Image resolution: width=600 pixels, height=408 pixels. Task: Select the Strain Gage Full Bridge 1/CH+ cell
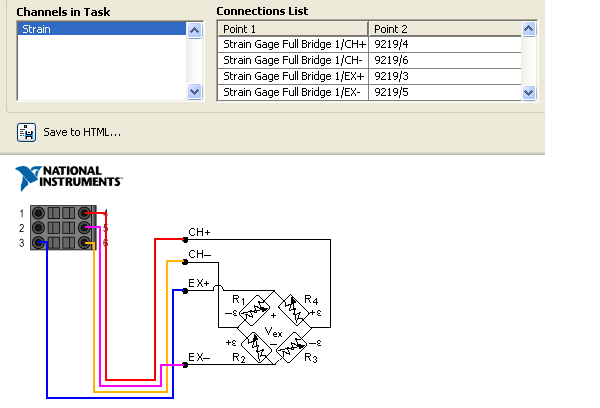[x=293, y=44]
